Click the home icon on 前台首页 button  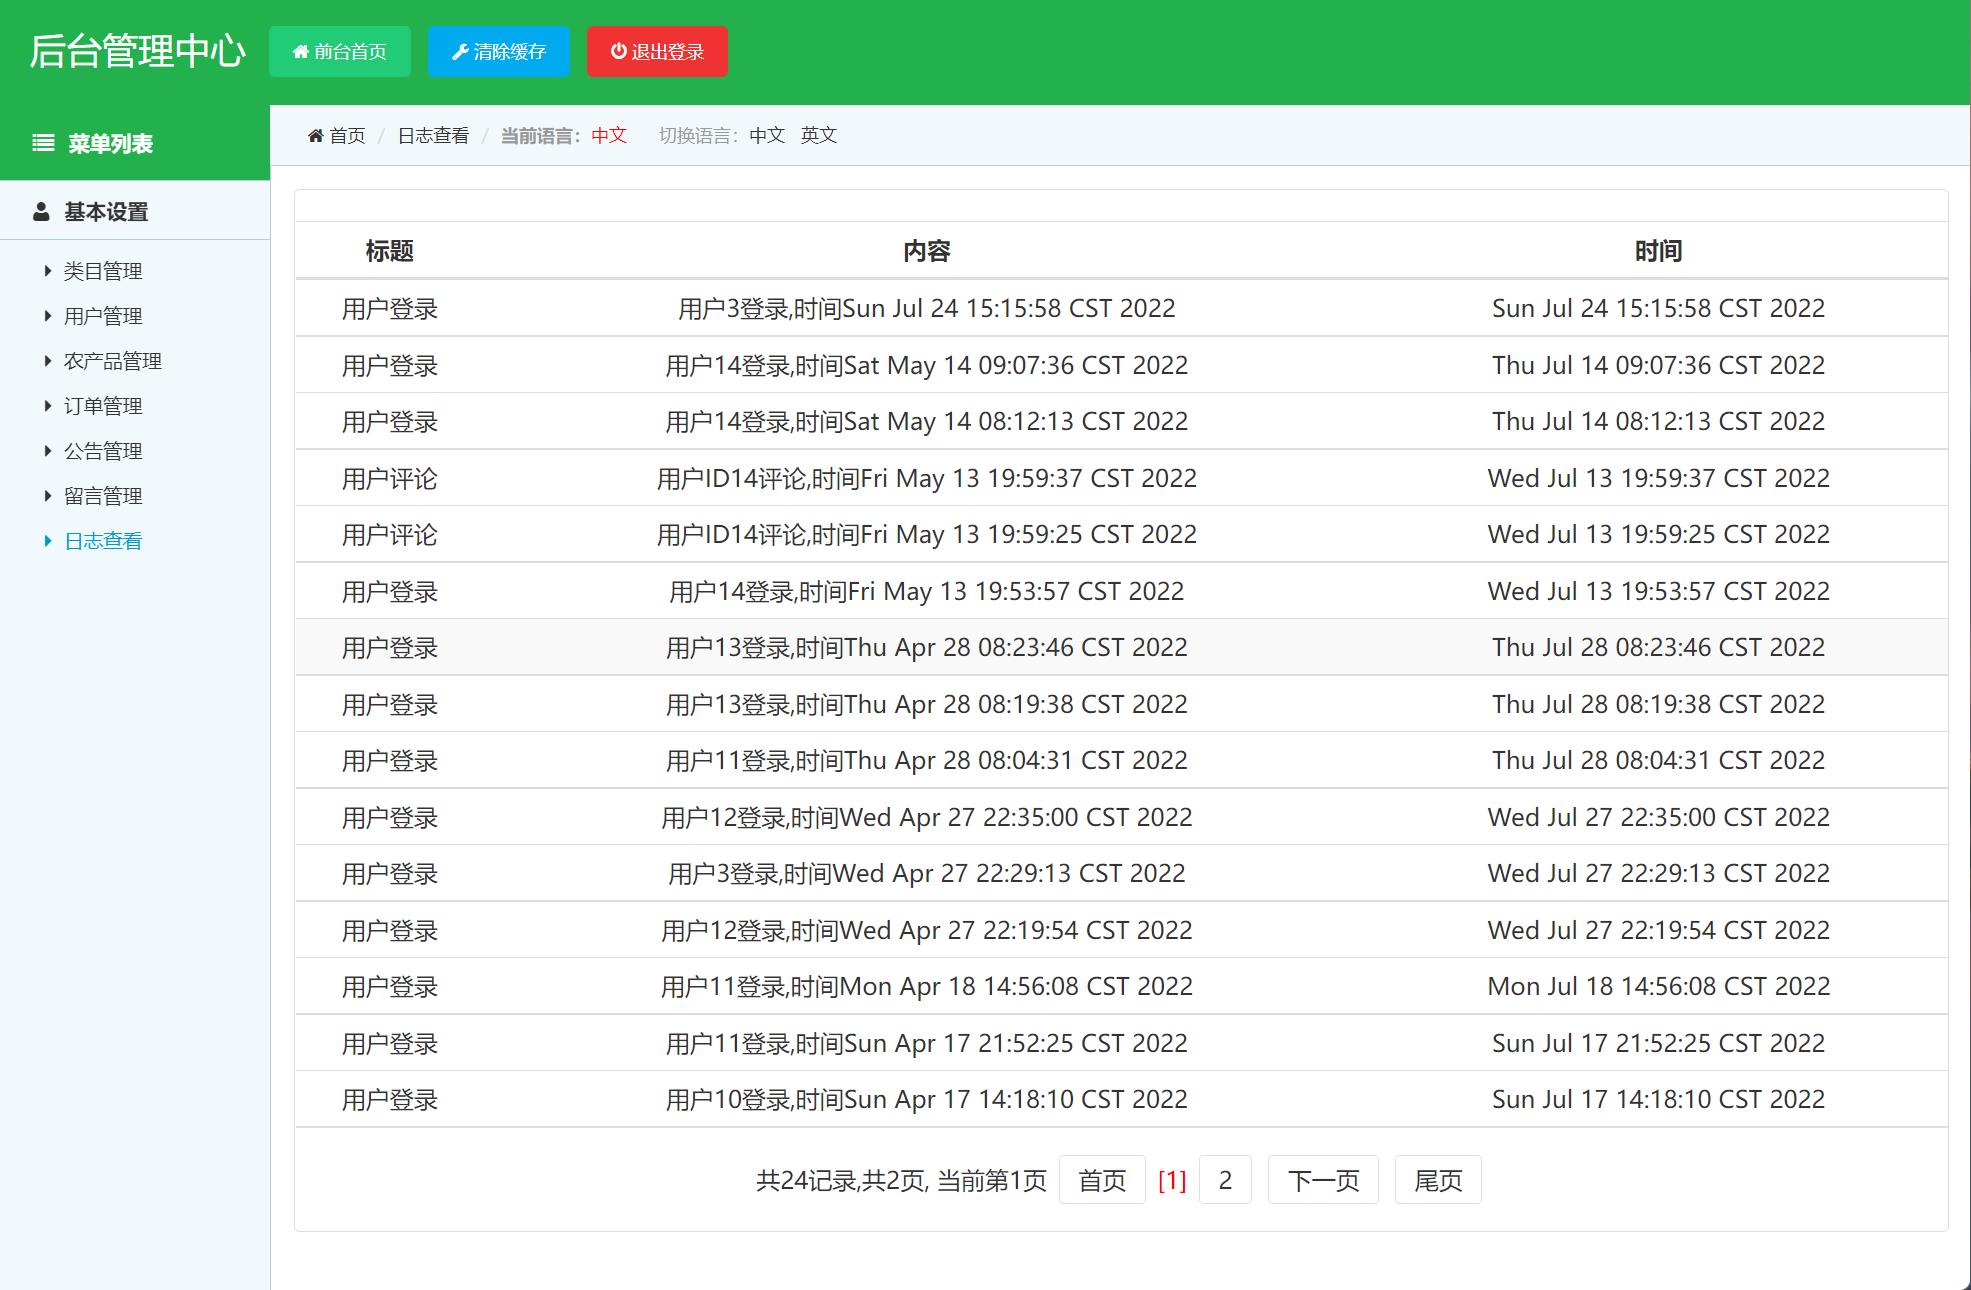302,51
